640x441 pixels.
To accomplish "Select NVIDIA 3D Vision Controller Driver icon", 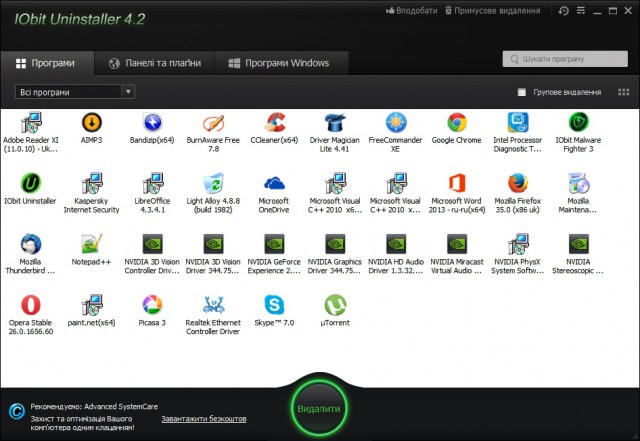I will pyautogui.click(x=152, y=244).
